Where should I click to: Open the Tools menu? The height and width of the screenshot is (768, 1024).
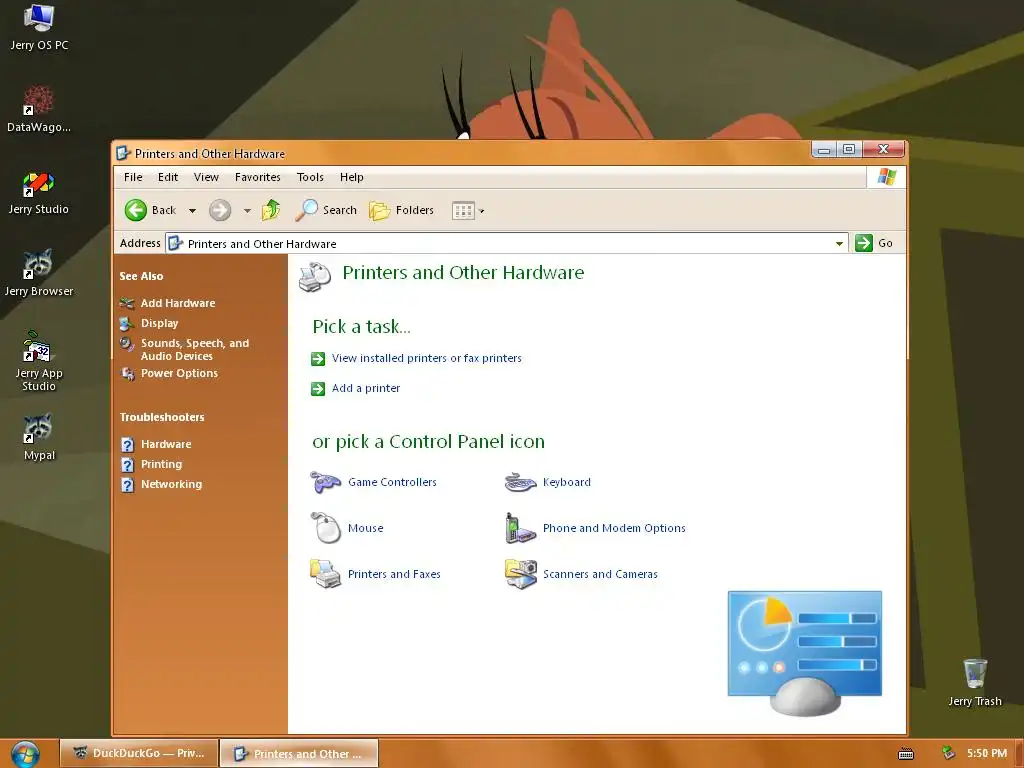(310, 177)
